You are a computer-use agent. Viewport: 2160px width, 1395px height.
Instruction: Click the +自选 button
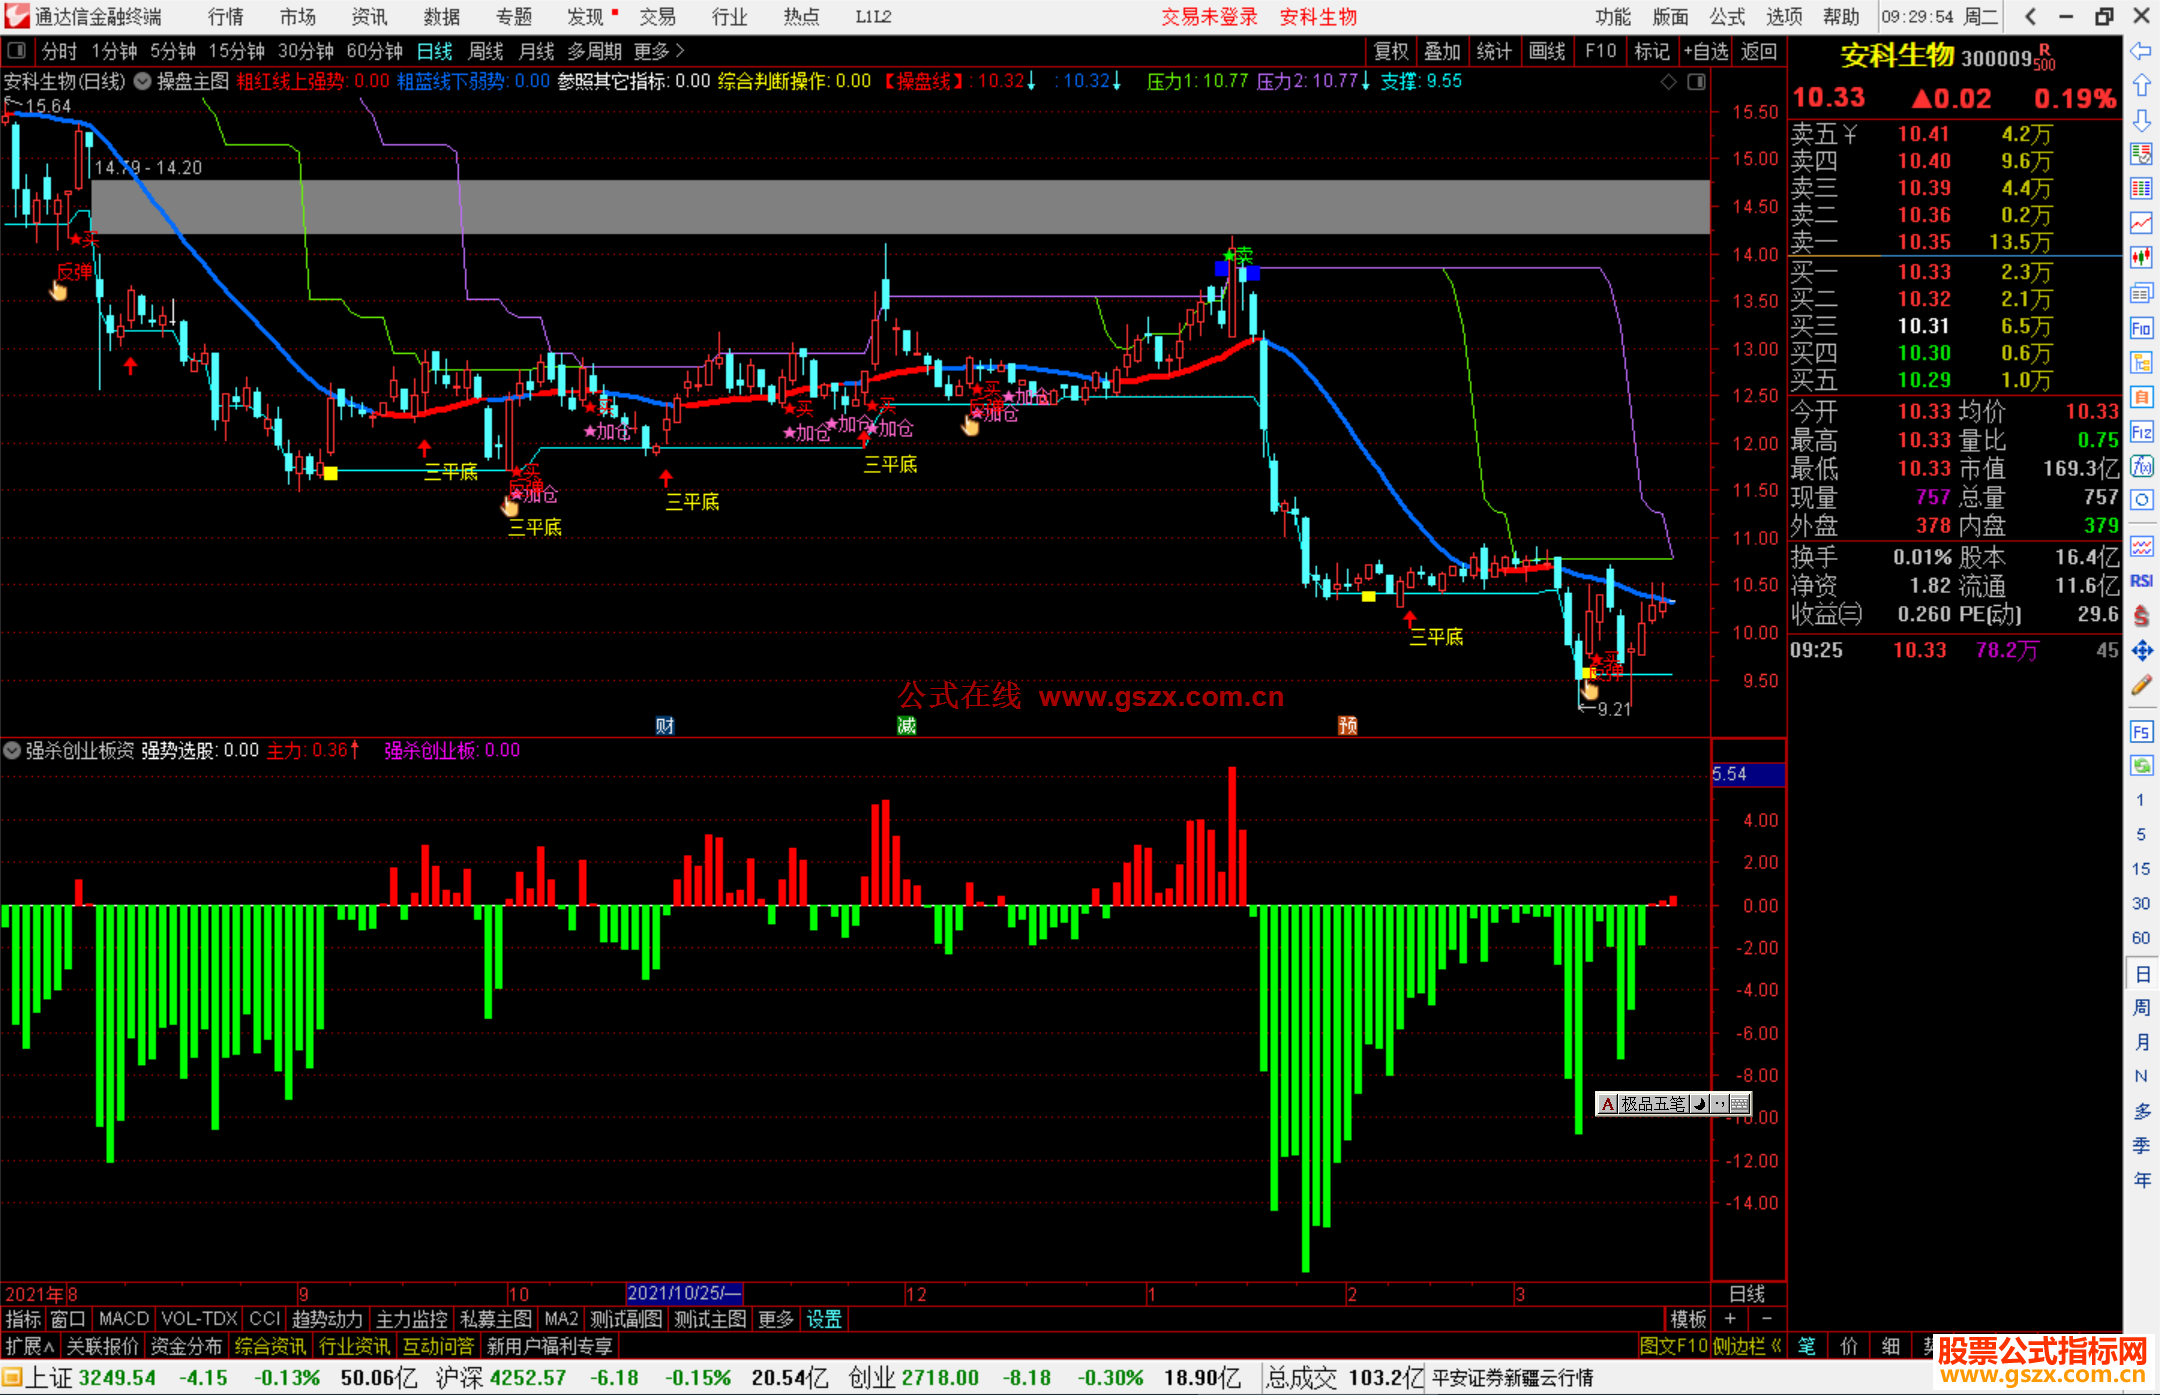click(x=1705, y=51)
